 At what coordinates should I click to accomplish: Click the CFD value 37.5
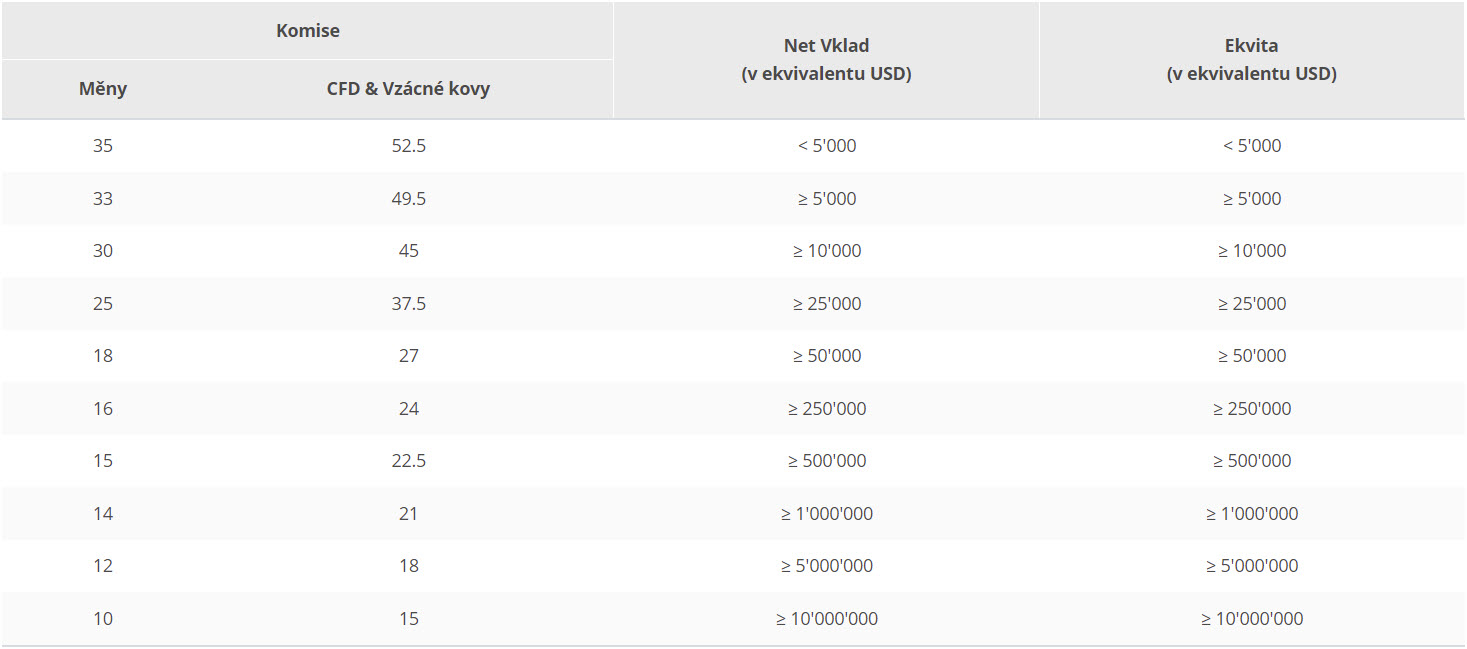408,304
